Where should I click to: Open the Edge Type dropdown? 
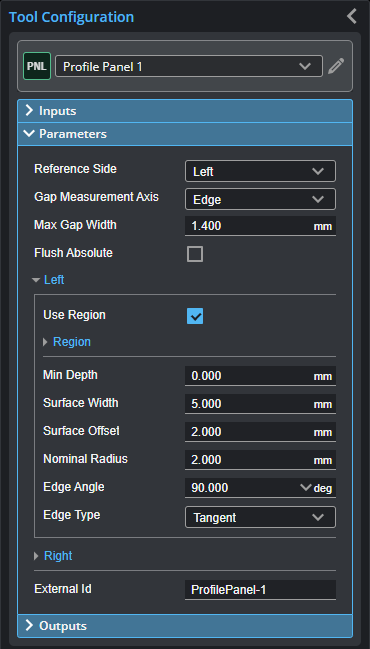[260, 517]
